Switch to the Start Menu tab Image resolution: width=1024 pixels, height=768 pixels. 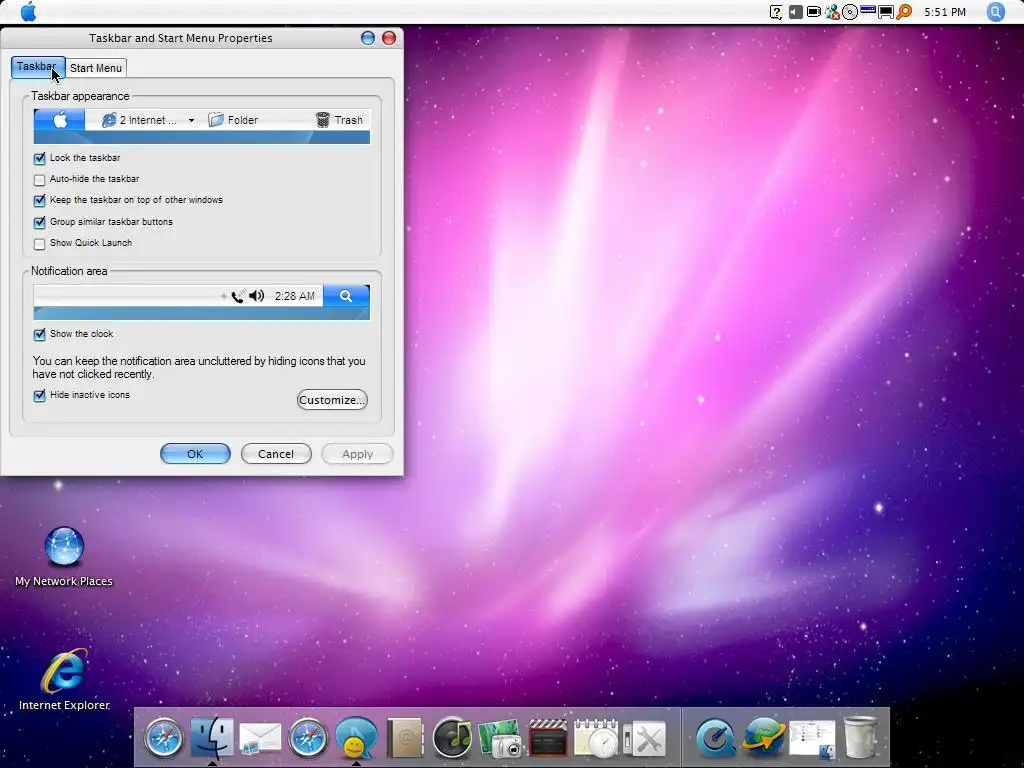[x=96, y=68]
